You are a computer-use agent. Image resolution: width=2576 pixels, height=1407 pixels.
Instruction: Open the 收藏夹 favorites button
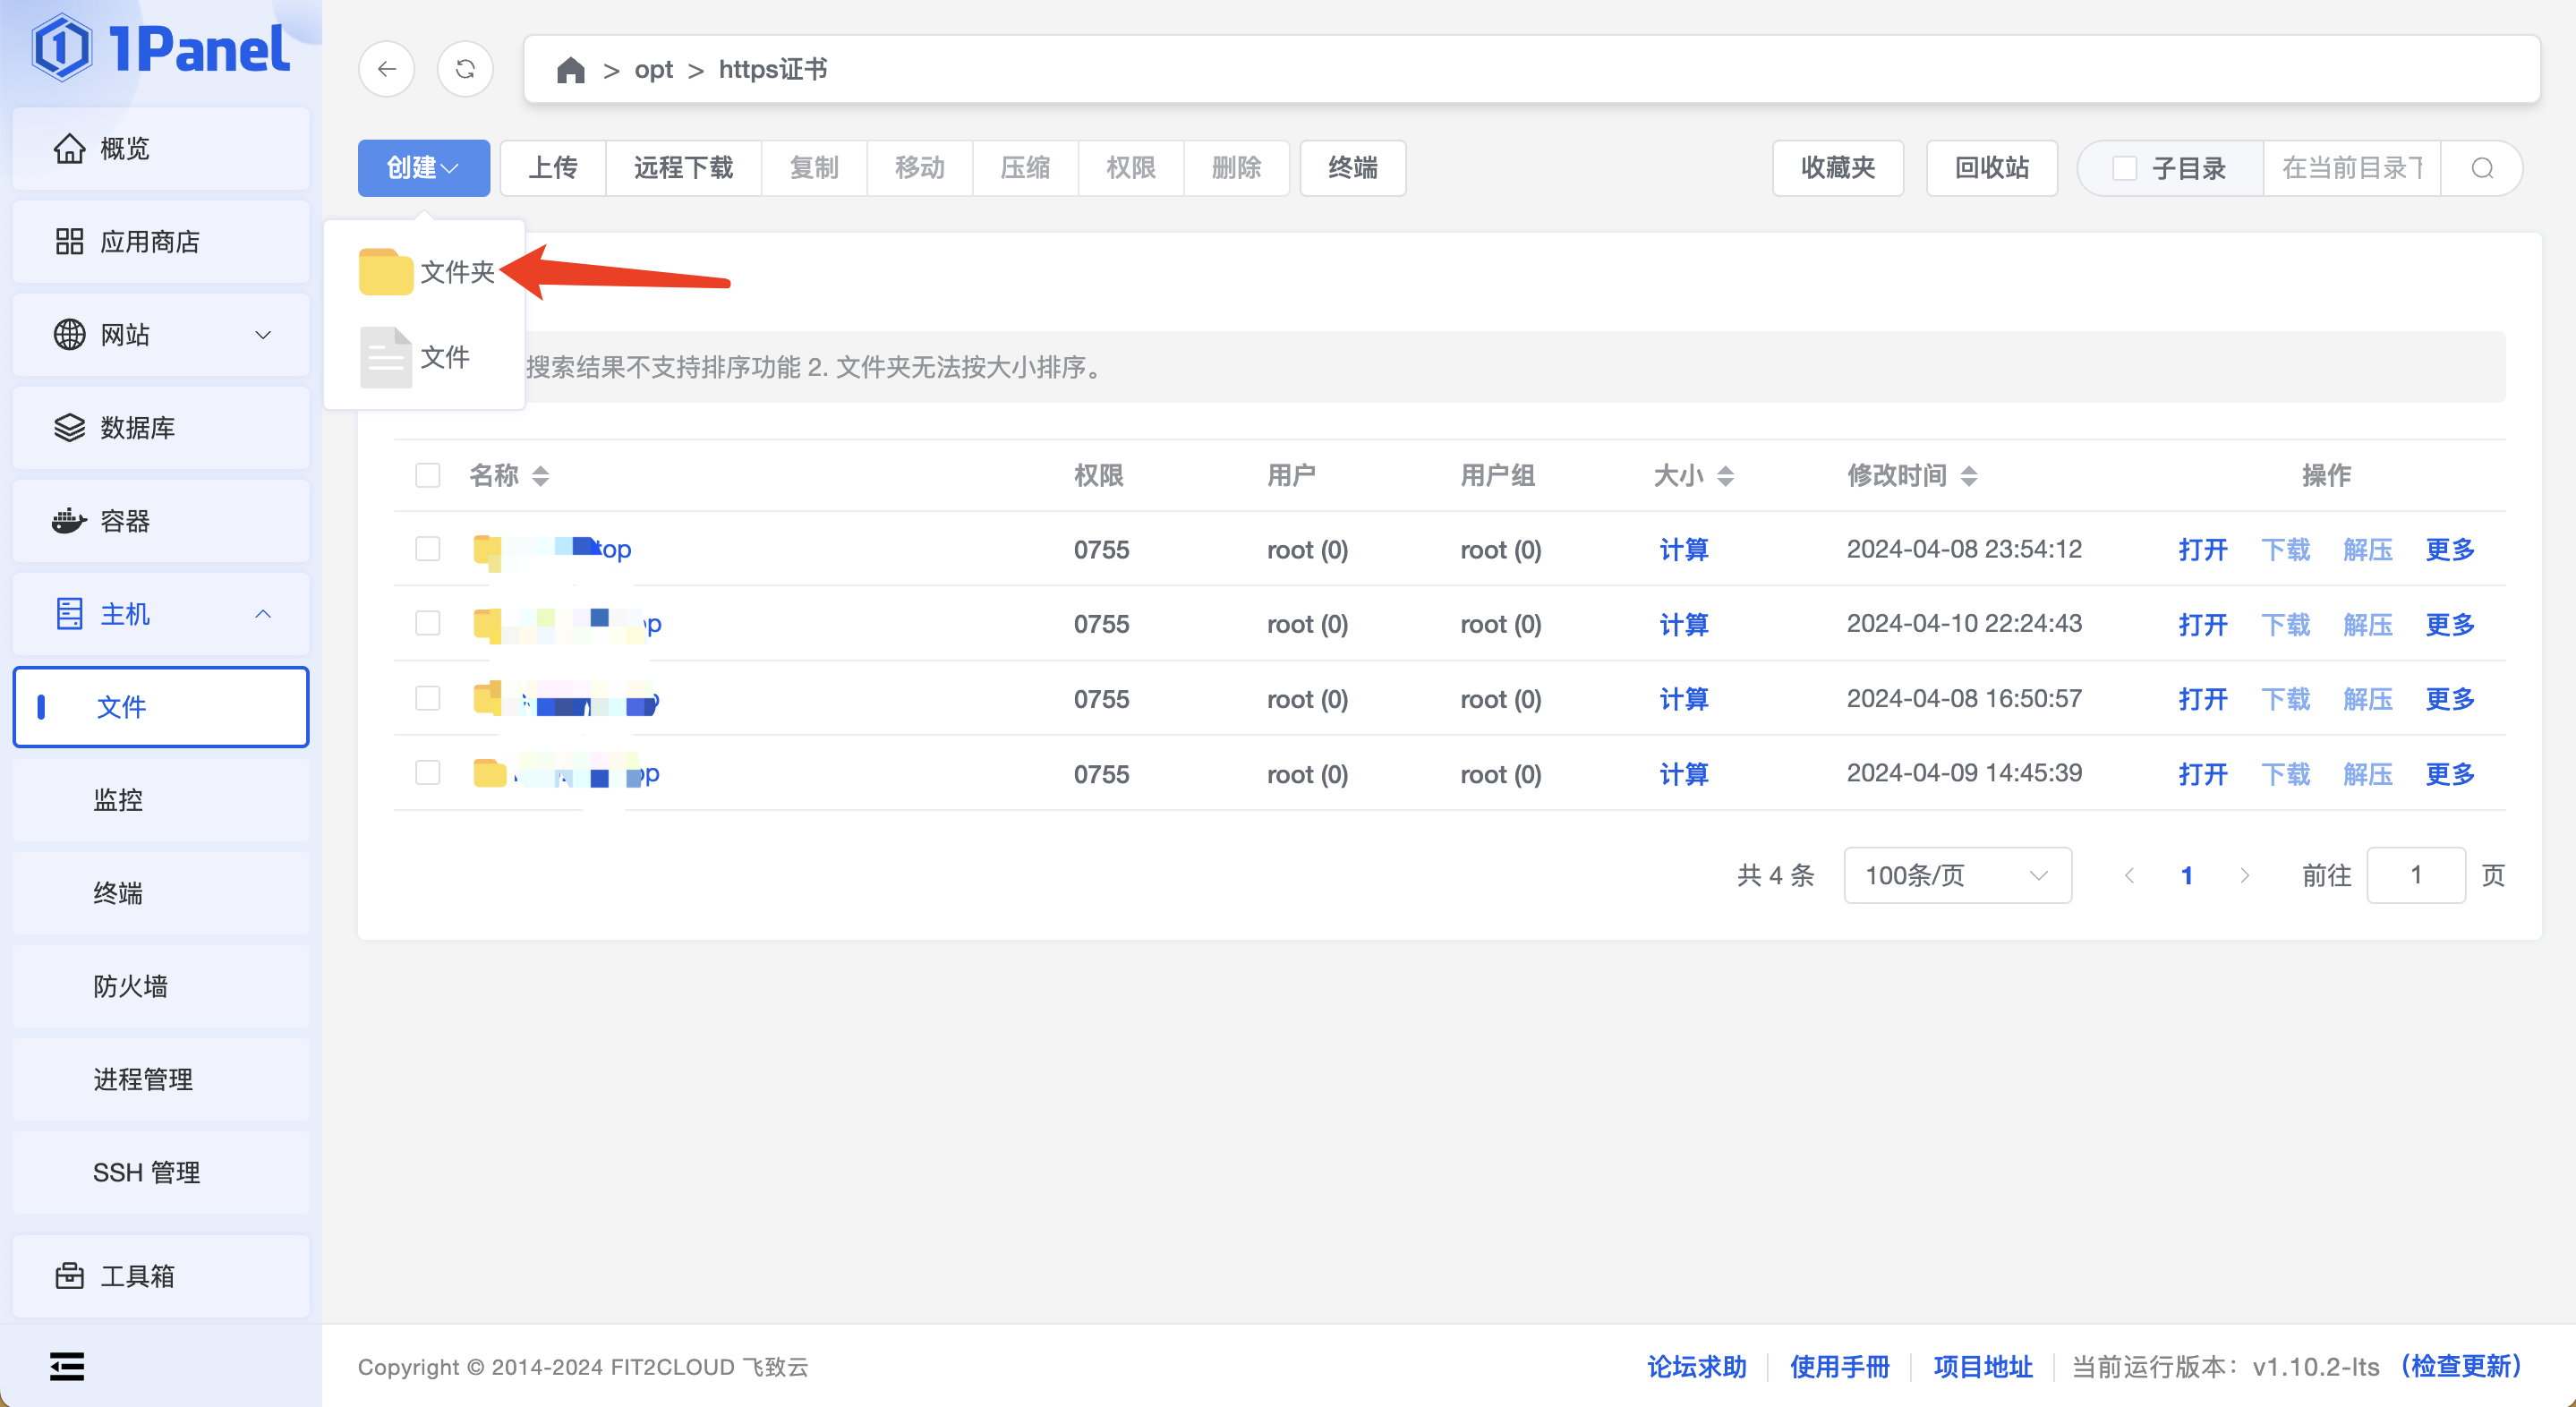coord(1838,168)
